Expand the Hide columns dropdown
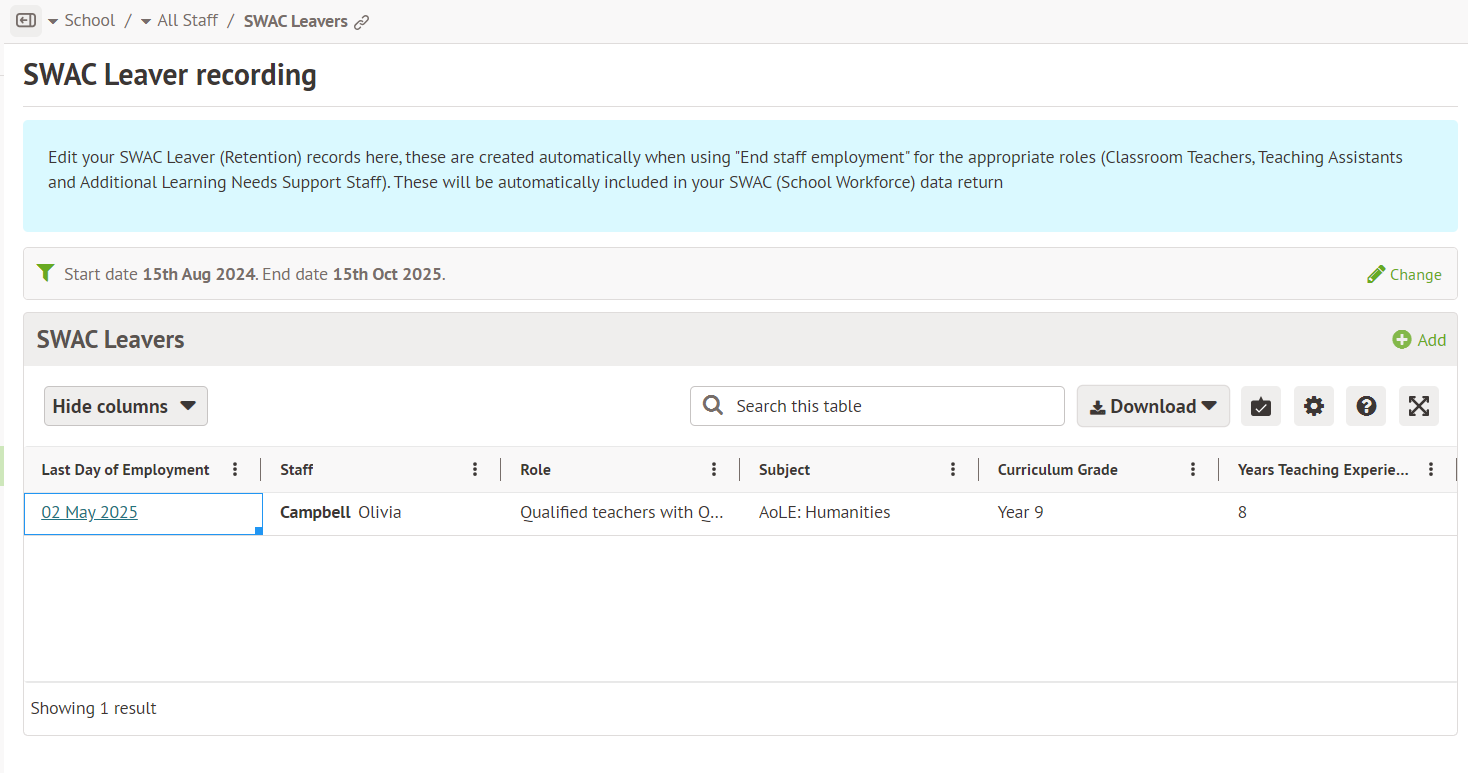Screen dimensions: 1468x773 tap(125, 406)
